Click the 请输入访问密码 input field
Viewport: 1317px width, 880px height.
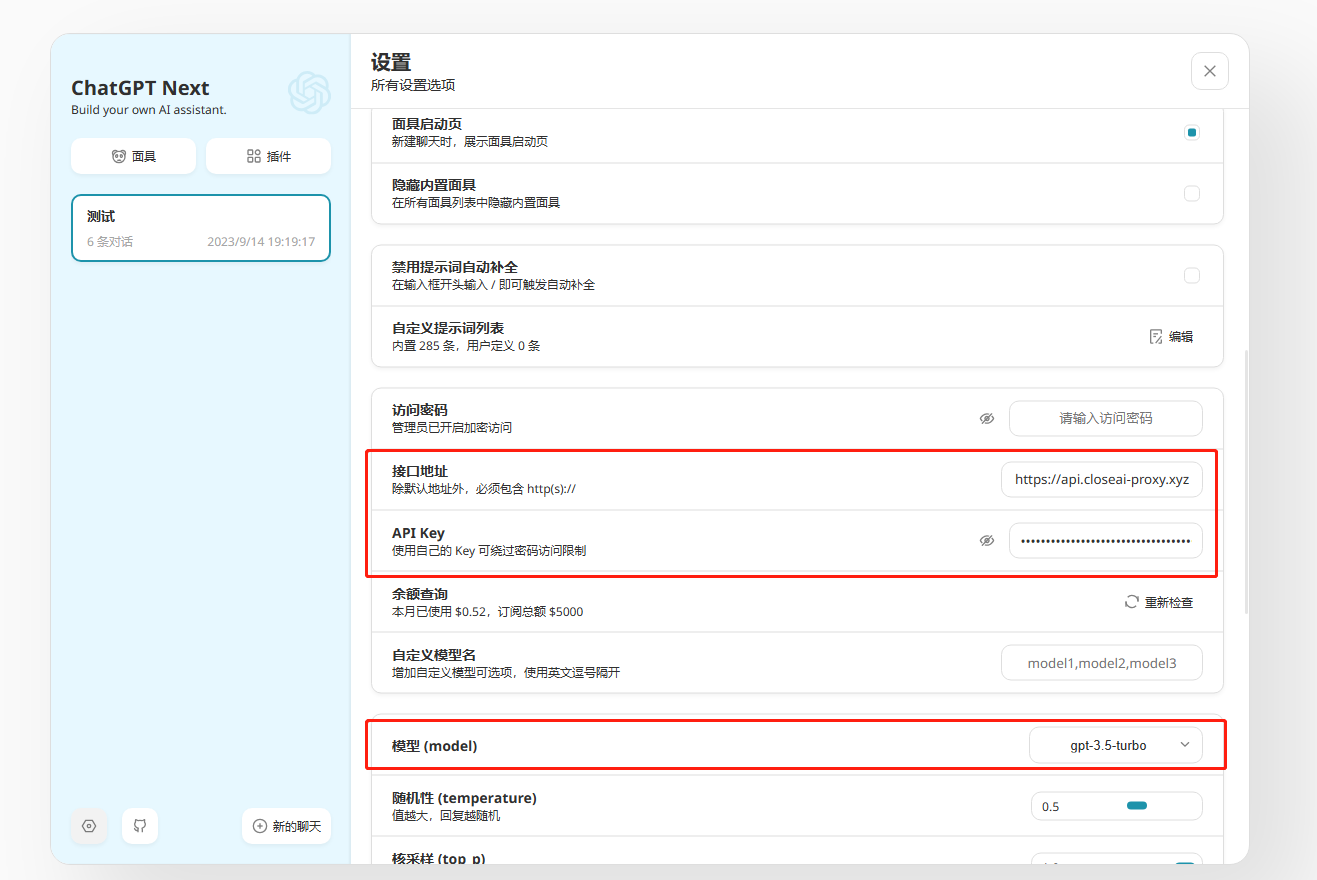pos(1105,418)
